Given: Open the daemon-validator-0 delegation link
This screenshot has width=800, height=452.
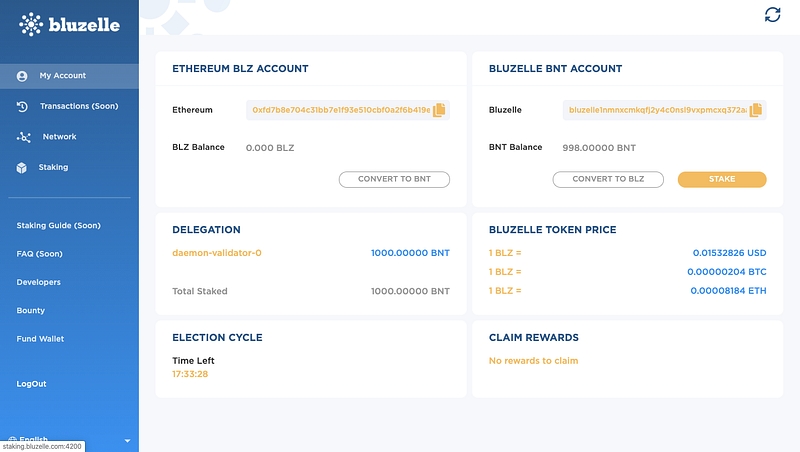Looking at the screenshot, I should 217,253.
